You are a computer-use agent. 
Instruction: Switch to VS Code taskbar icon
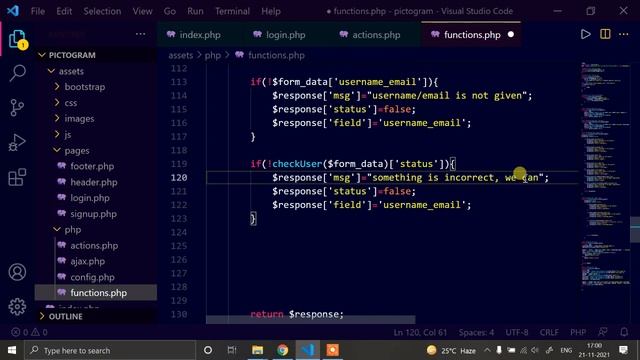click(308, 350)
